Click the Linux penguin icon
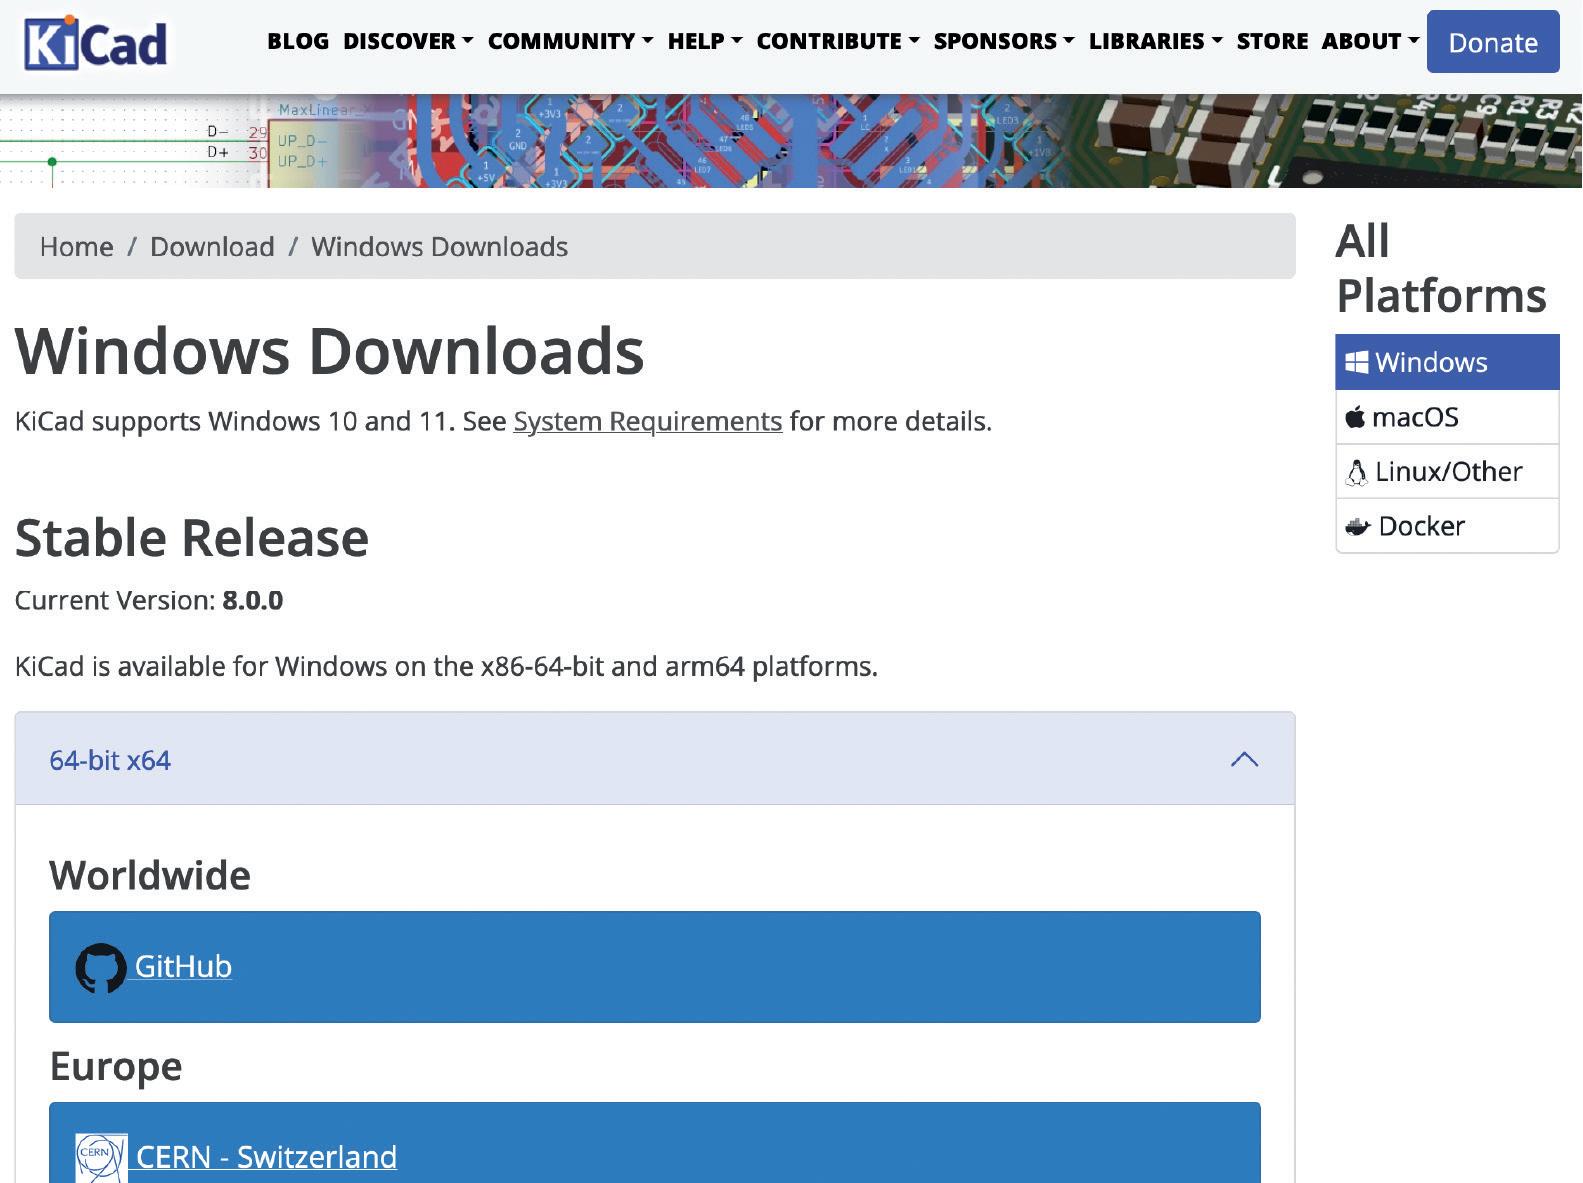 [1356, 472]
